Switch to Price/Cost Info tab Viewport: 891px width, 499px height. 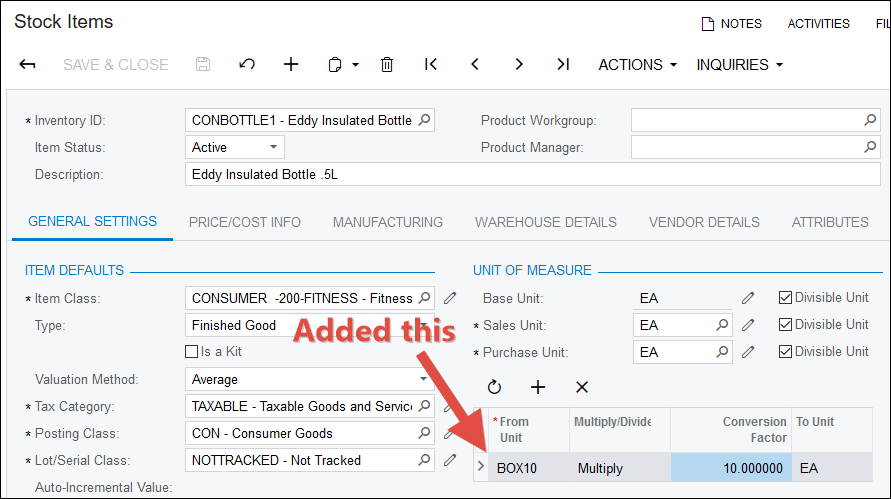[244, 222]
